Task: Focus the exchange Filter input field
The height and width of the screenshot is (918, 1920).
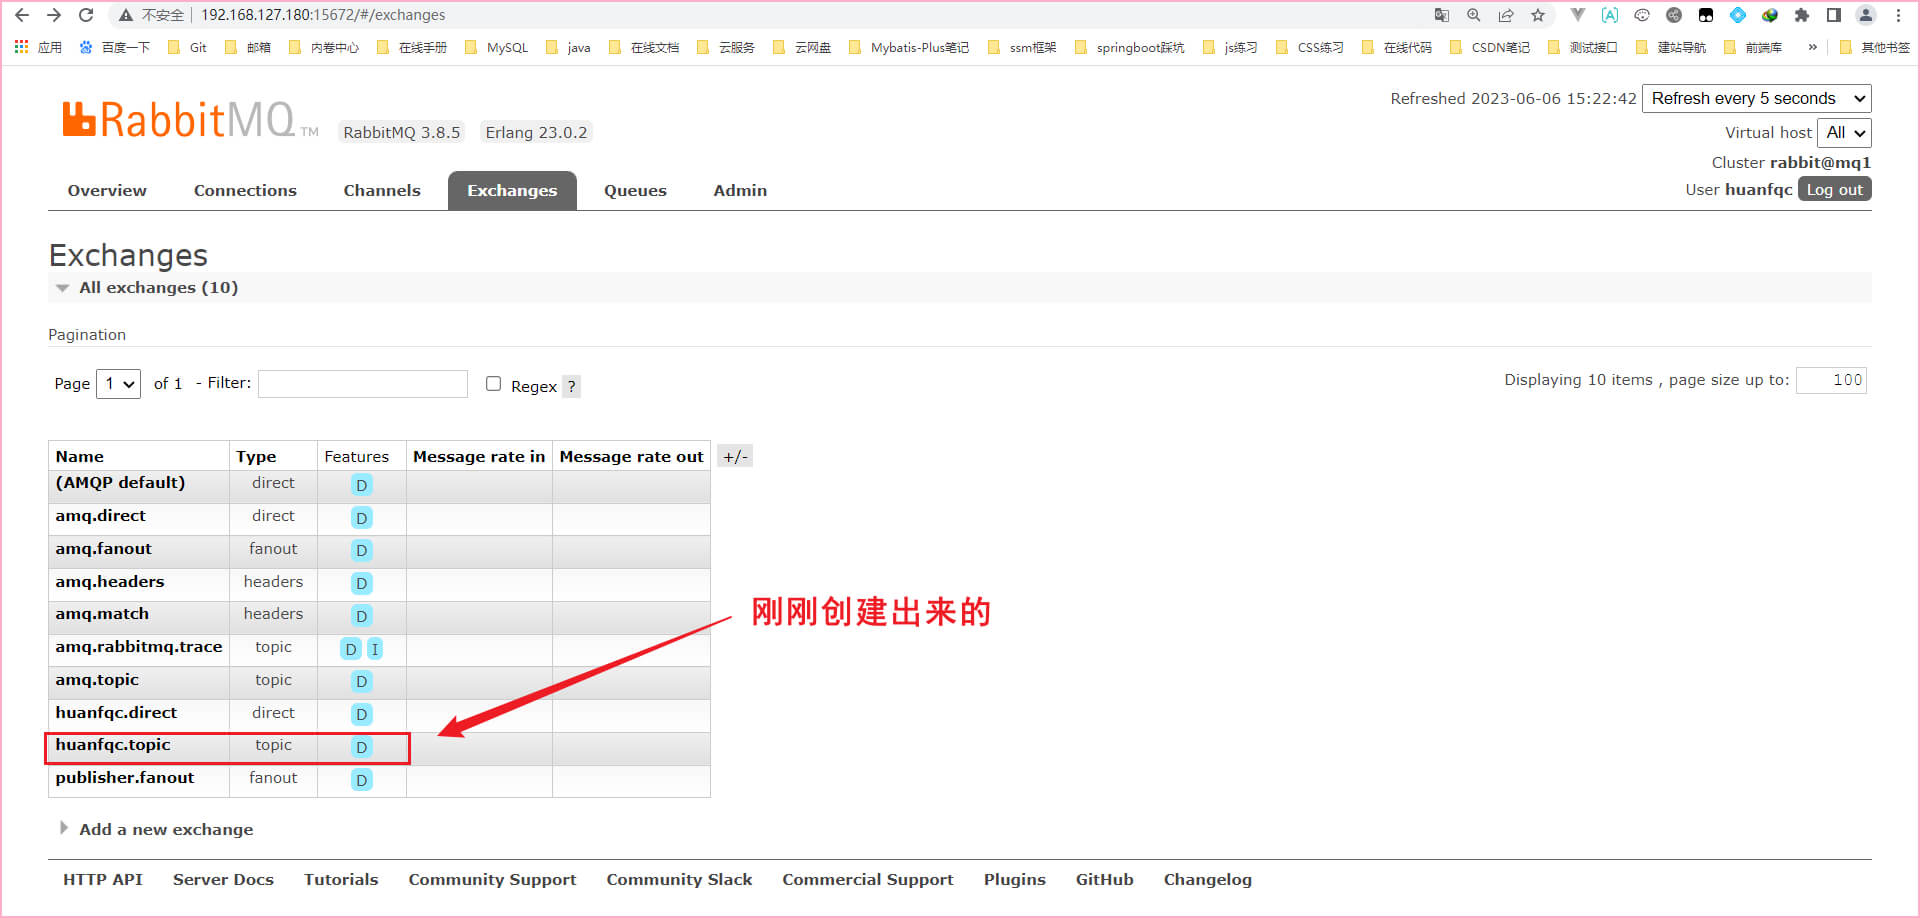Action: (363, 384)
